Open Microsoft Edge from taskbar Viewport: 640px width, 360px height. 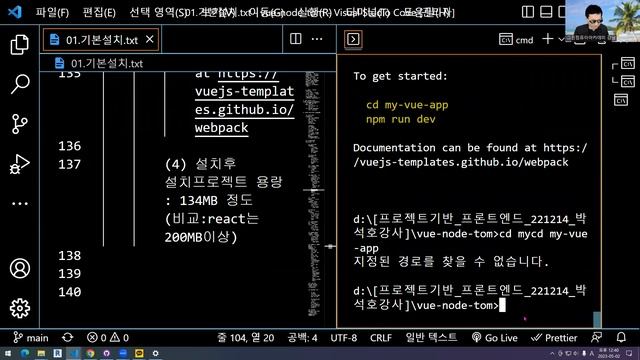(x=24, y=353)
